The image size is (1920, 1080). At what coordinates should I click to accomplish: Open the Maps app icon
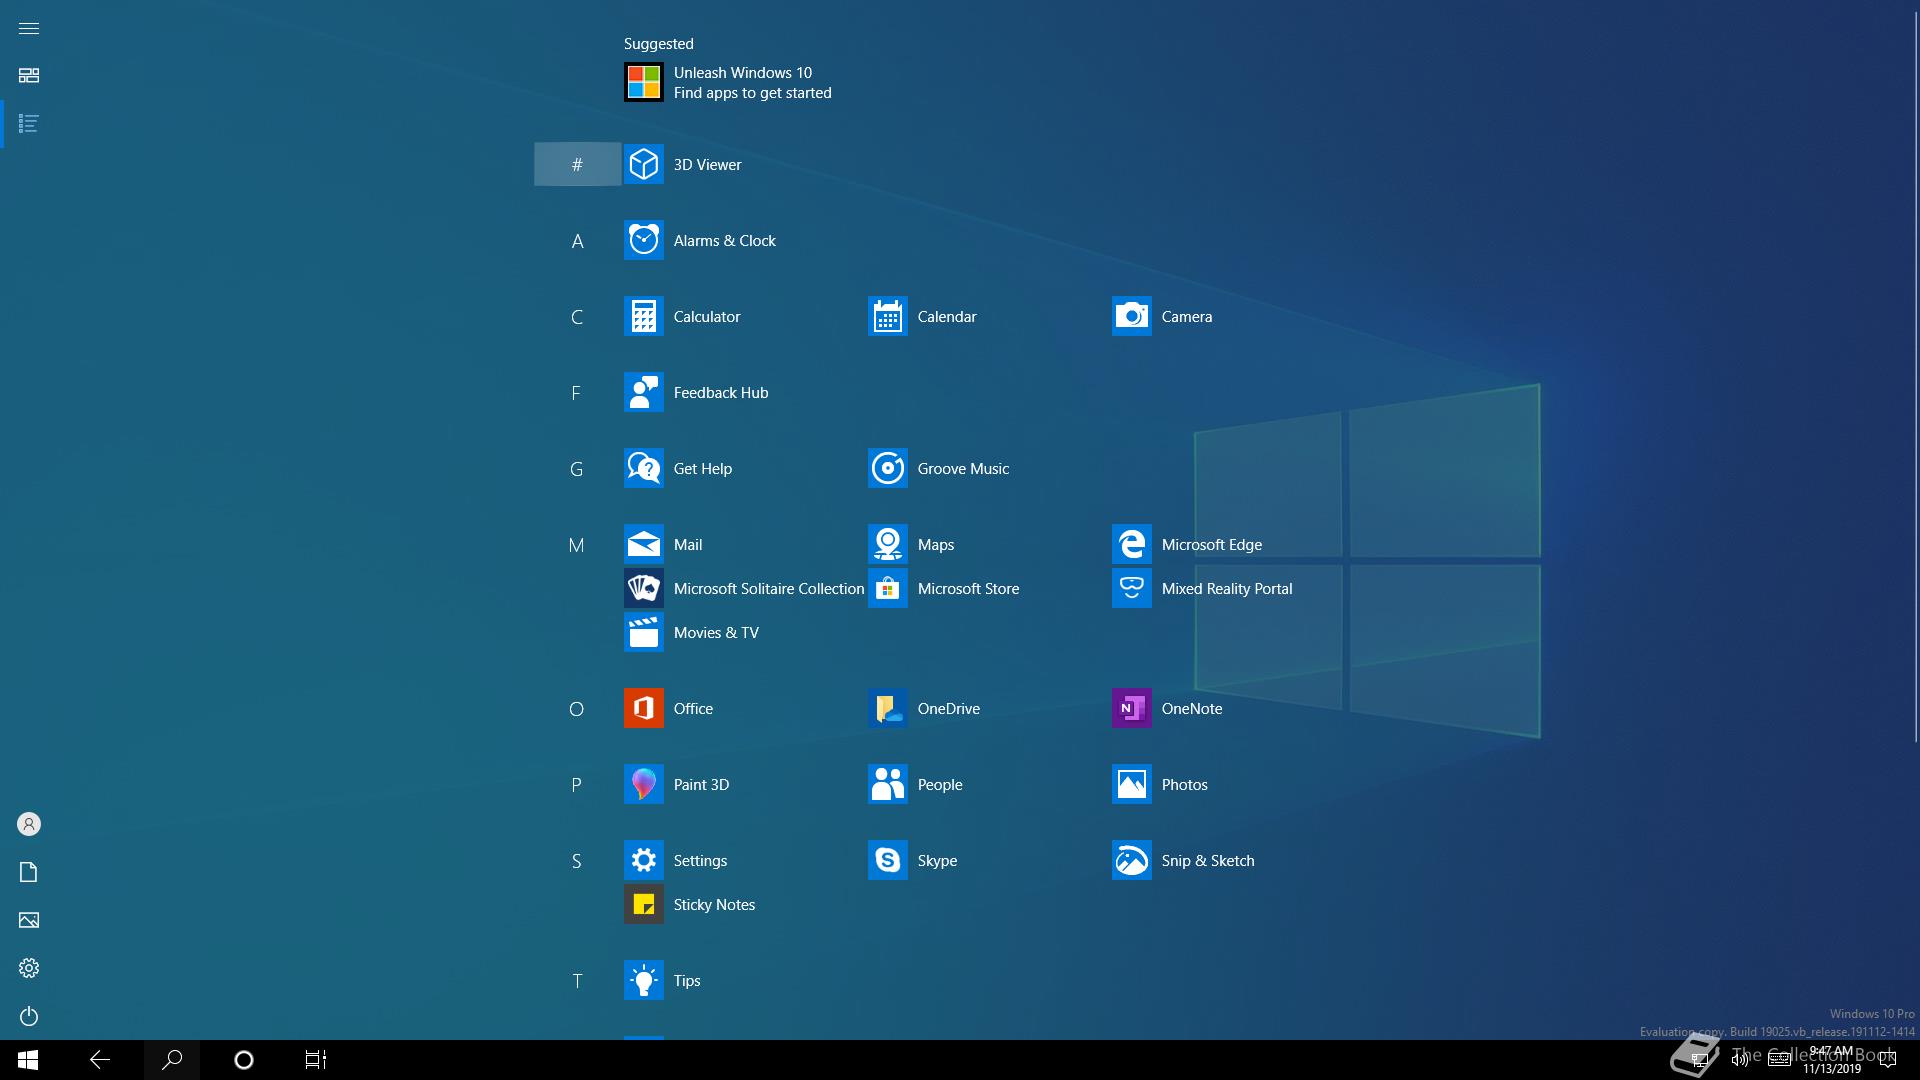click(x=887, y=544)
